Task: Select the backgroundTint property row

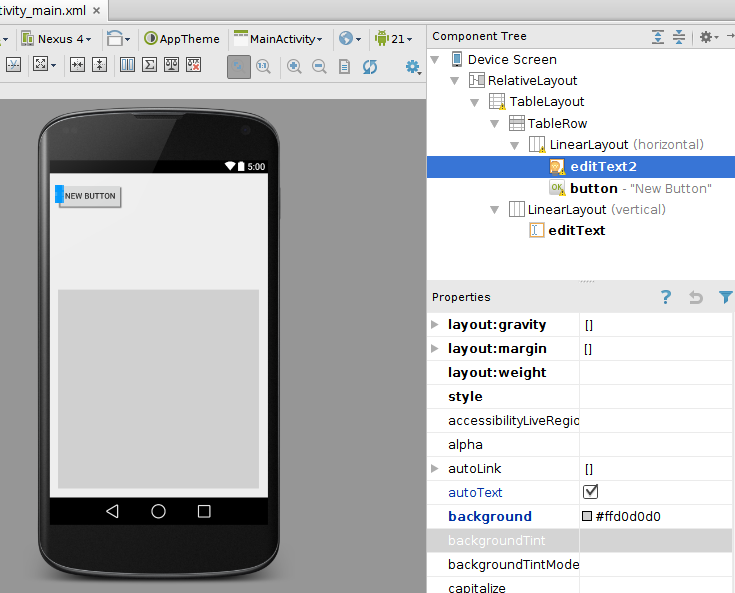Action: (x=579, y=540)
